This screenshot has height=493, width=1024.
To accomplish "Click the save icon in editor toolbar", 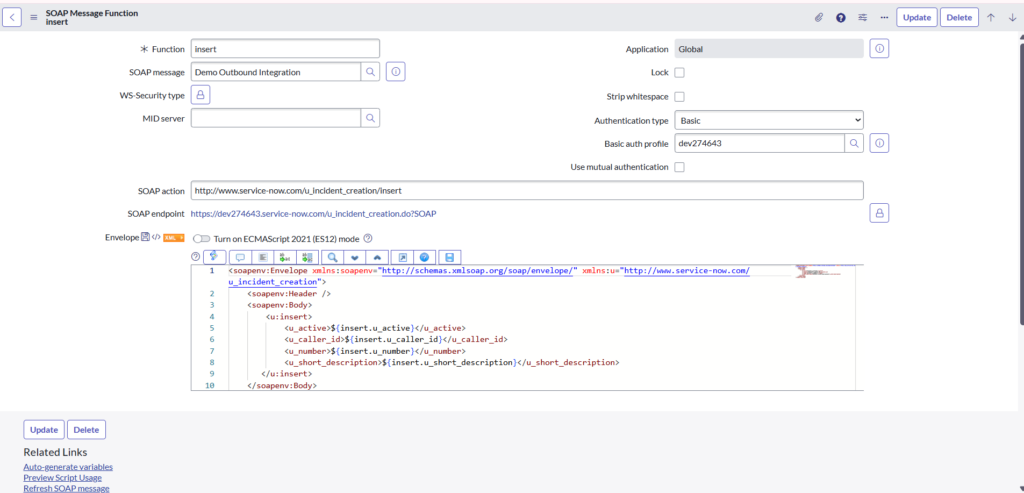I will (451, 257).
